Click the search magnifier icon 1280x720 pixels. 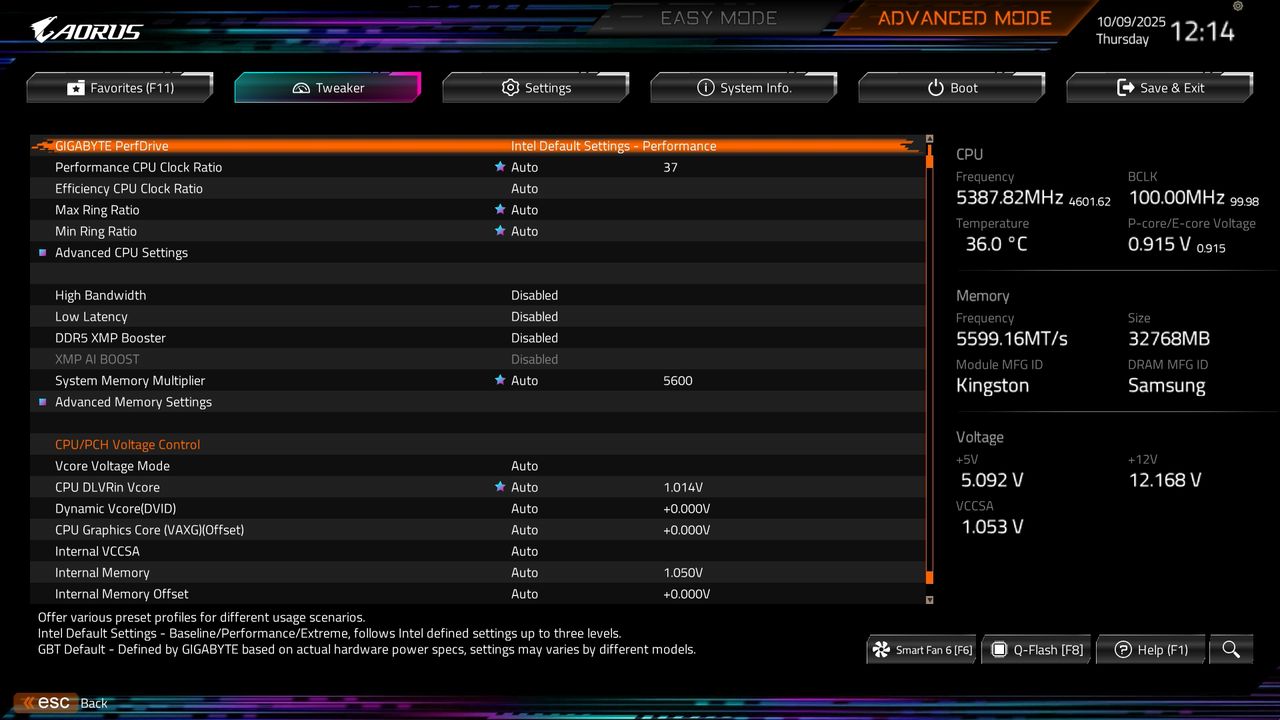pos(1231,649)
